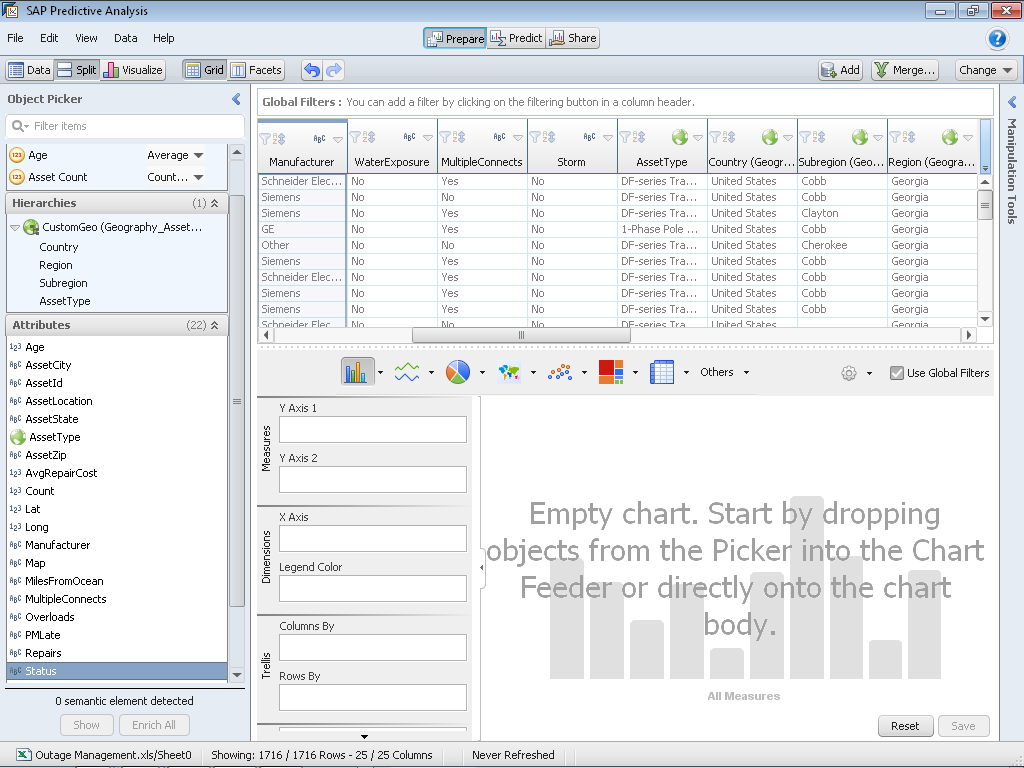Click the Save chart button

[963, 726]
